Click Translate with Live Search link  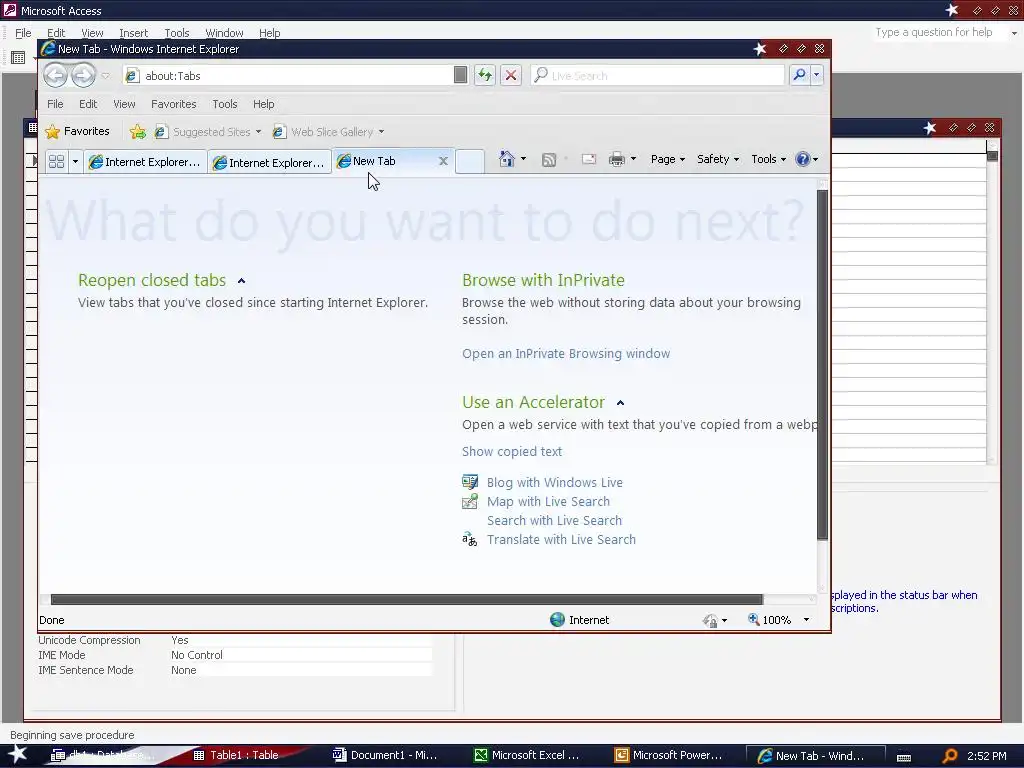pyautogui.click(x=561, y=539)
